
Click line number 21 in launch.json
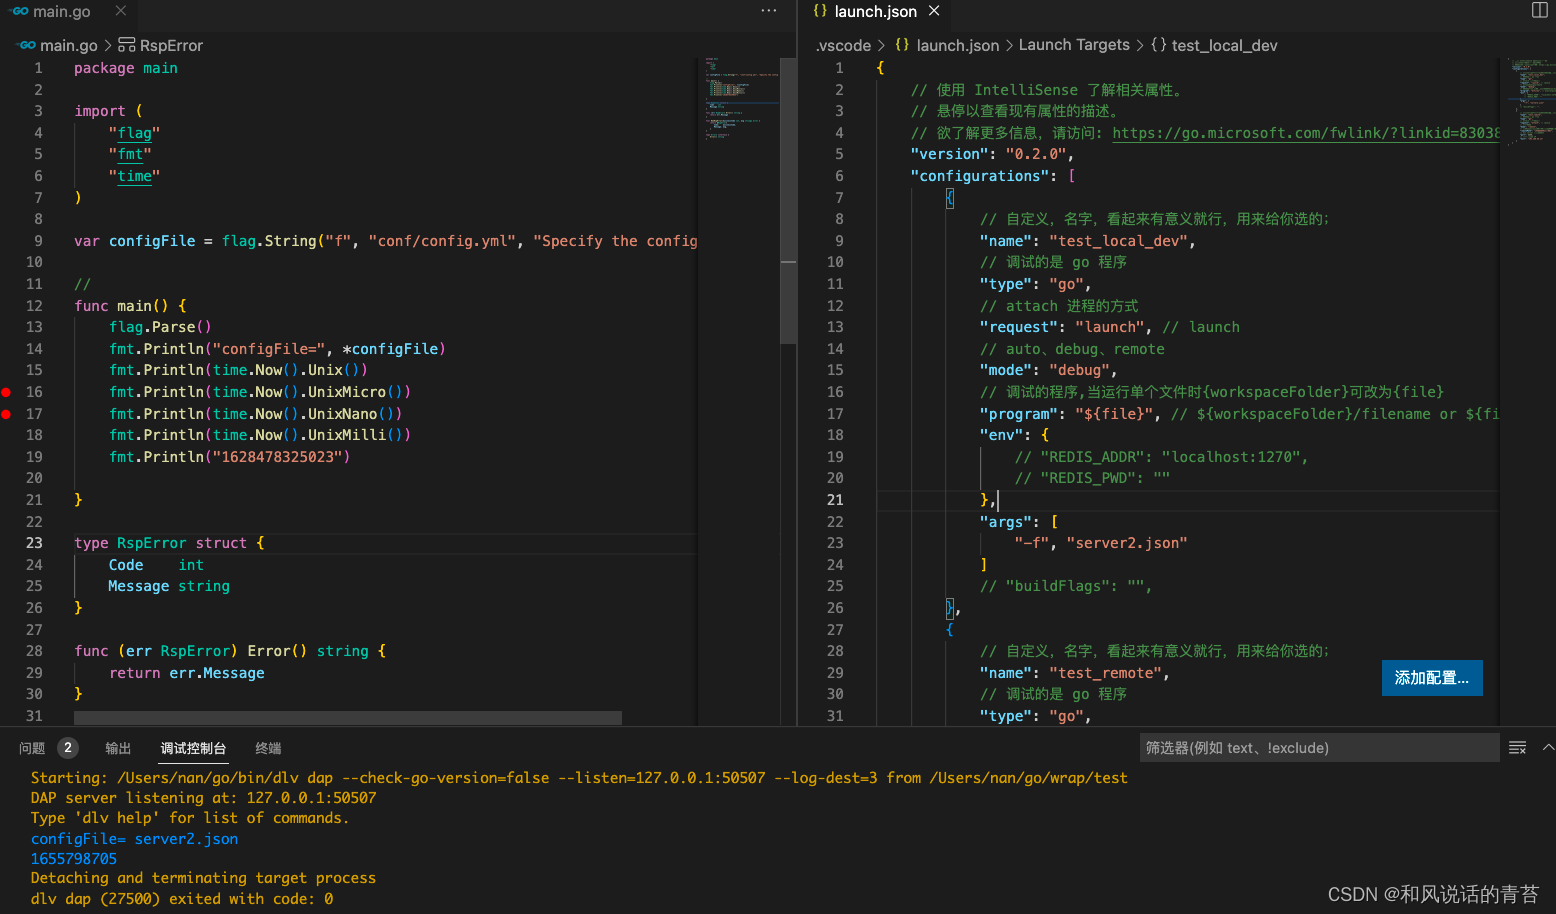click(835, 500)
